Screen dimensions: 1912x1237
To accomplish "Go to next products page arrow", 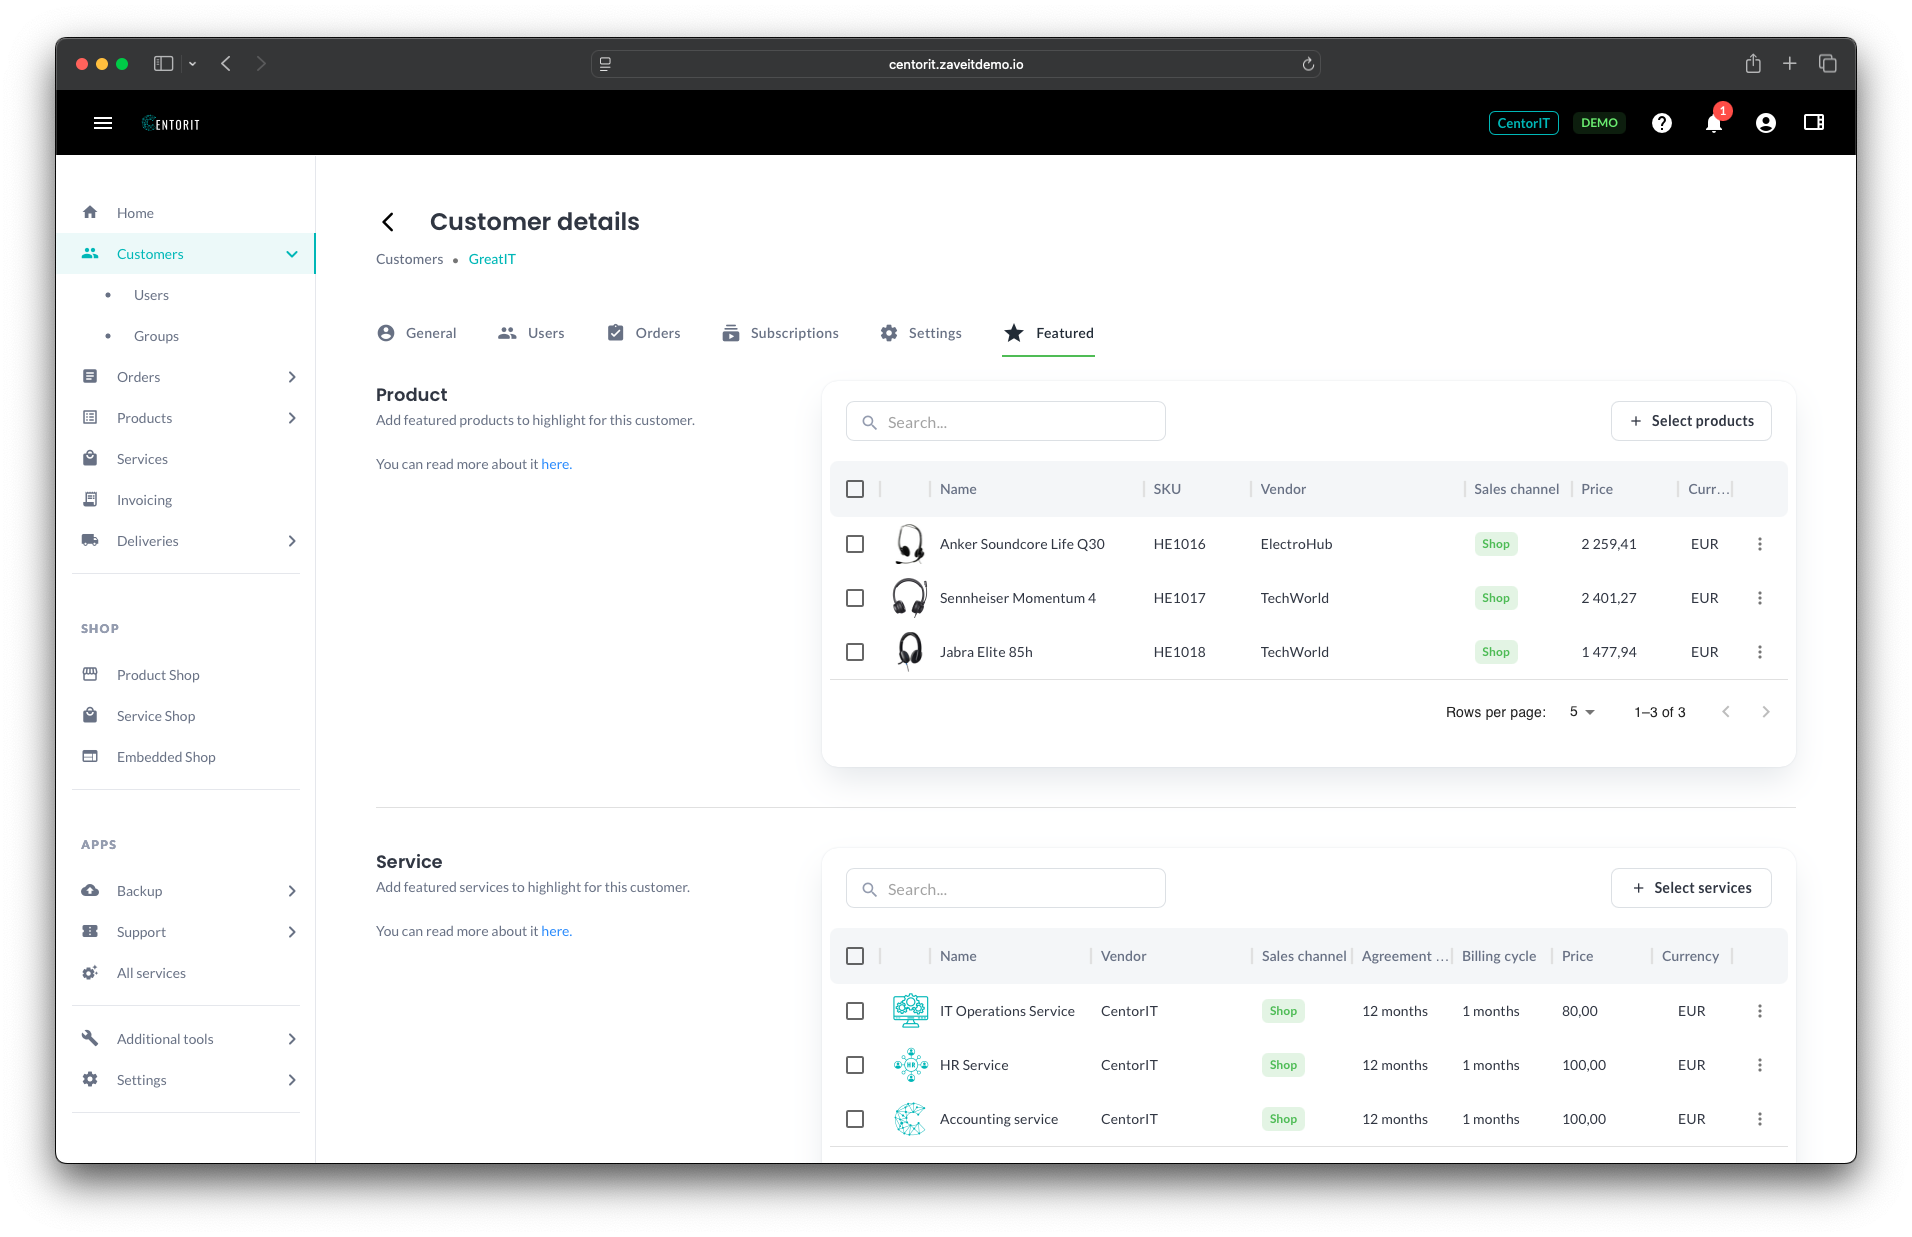I will click(1765, 712).
